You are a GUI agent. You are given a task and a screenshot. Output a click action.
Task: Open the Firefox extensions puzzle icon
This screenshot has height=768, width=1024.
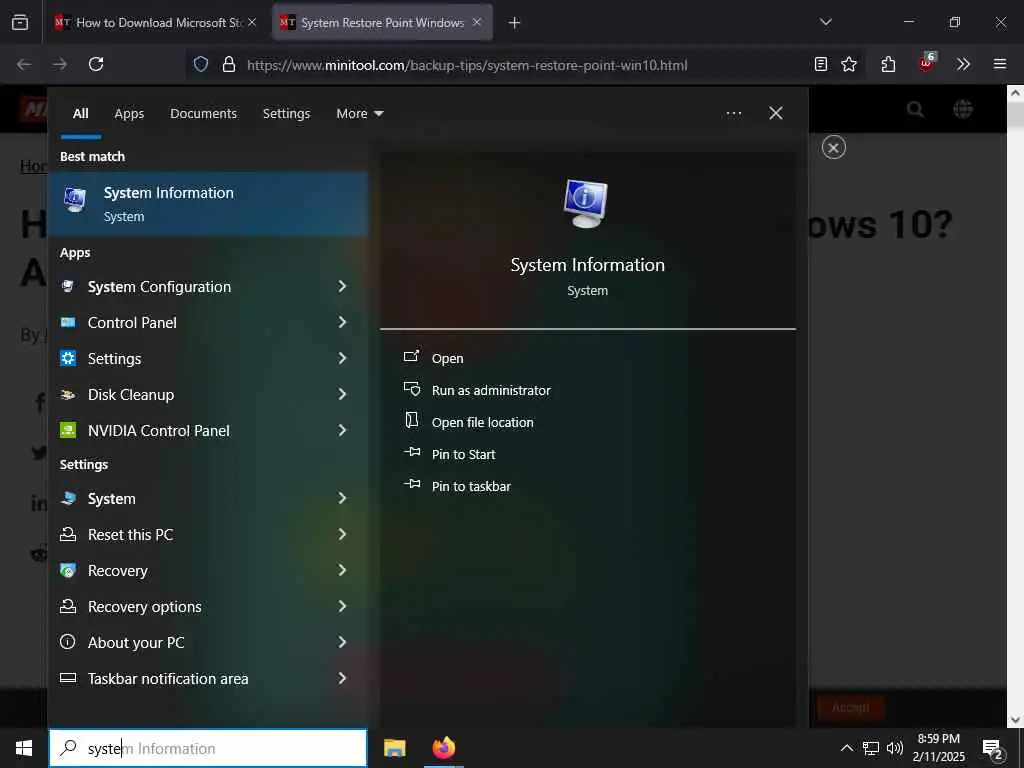pos(888,64)
